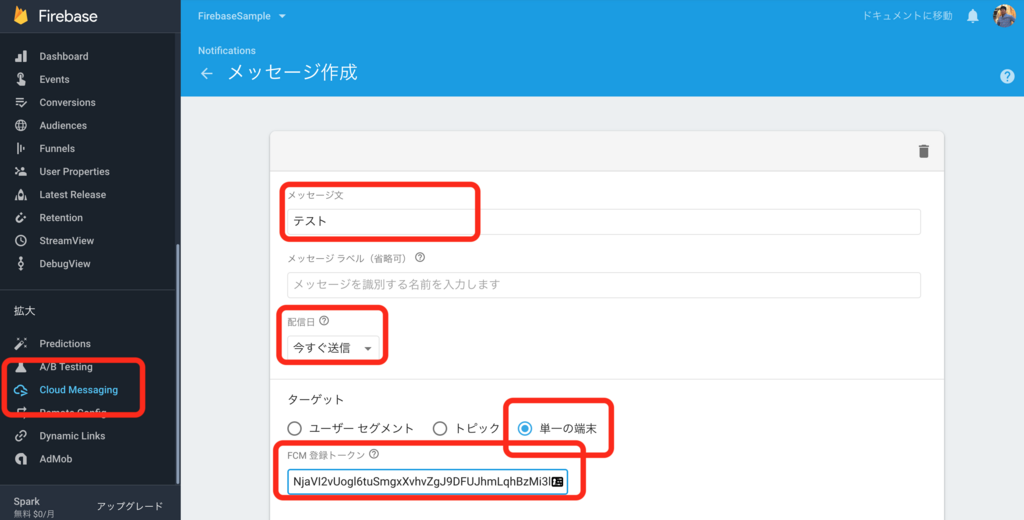Delete message using the trash icon
The height and width of the screenshot is (520, 1024).
pyautogui.click(x=923, y=151)
